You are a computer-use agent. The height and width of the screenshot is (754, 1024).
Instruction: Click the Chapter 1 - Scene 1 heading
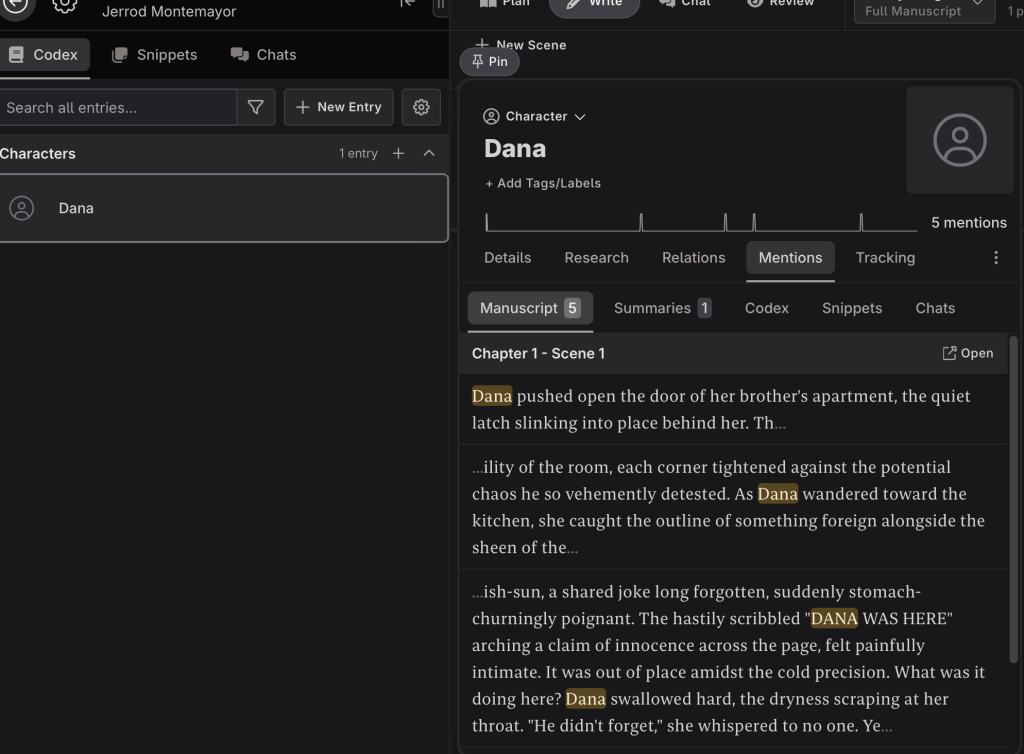tap(538, 353)
